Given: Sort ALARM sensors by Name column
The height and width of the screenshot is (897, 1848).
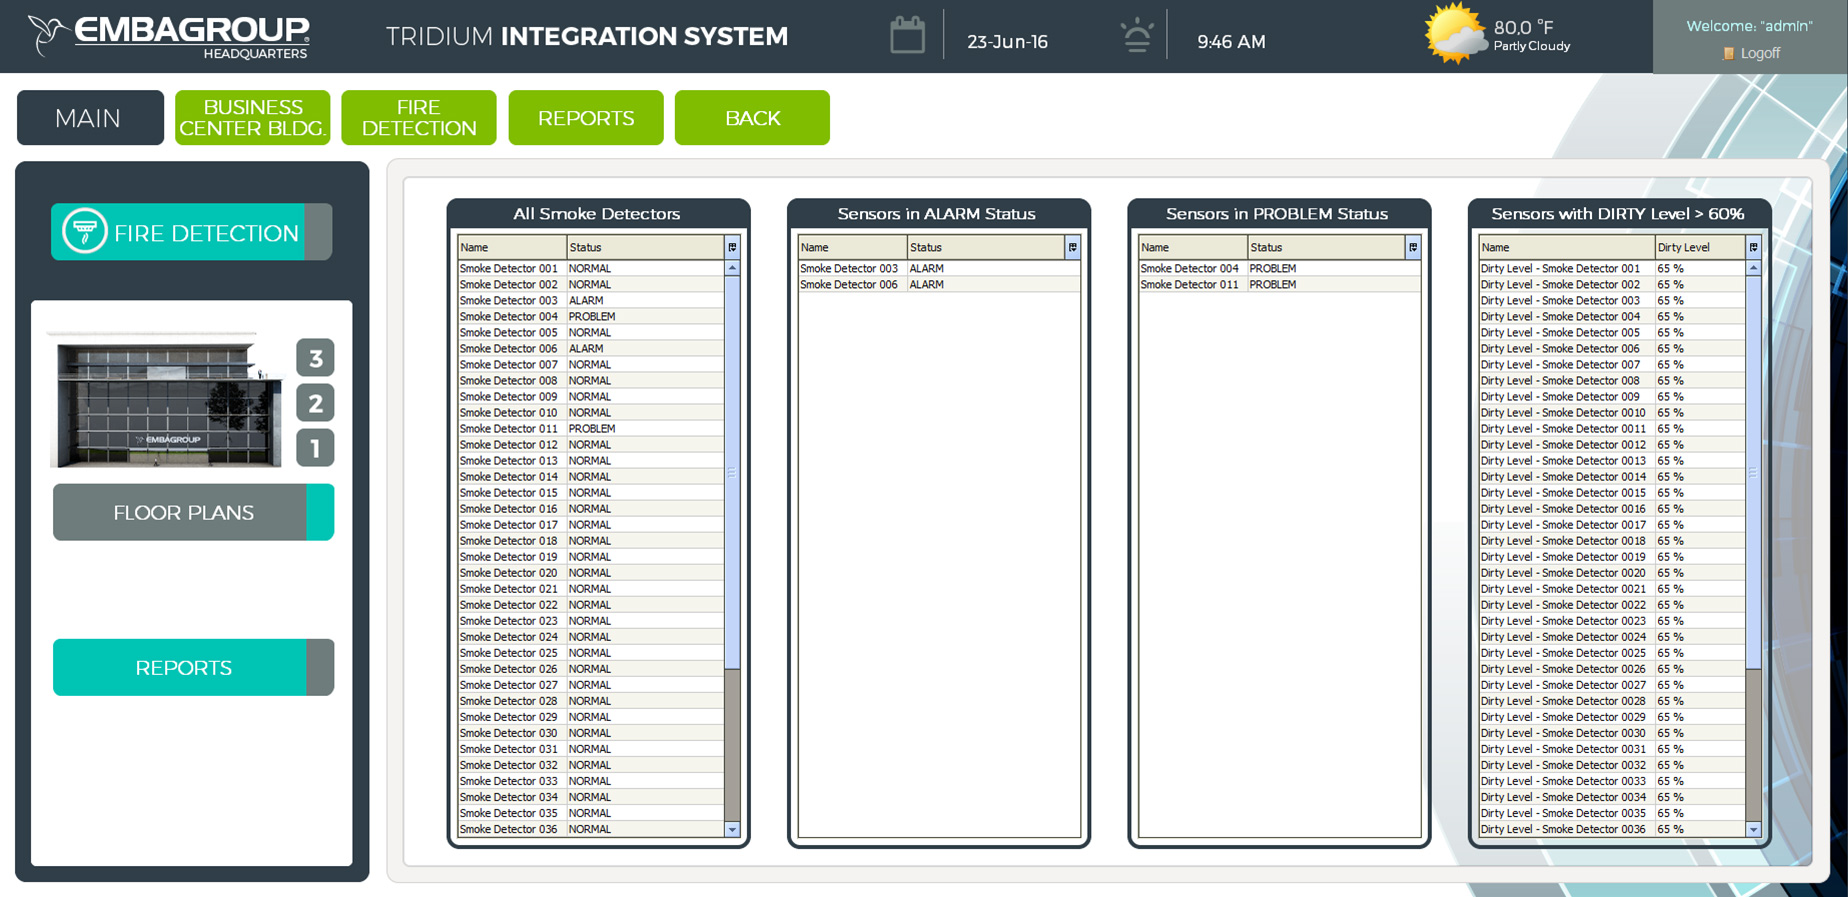Looking at the screenshot, I should click(852, 247).
